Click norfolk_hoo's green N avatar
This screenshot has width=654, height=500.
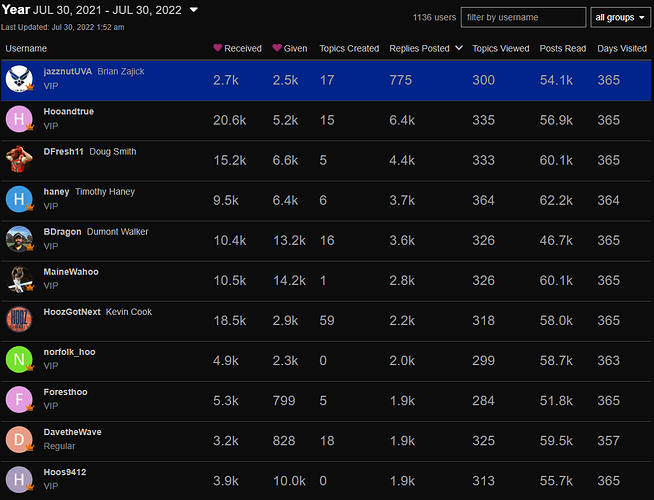pyautogui.click(x=19, y=359)
